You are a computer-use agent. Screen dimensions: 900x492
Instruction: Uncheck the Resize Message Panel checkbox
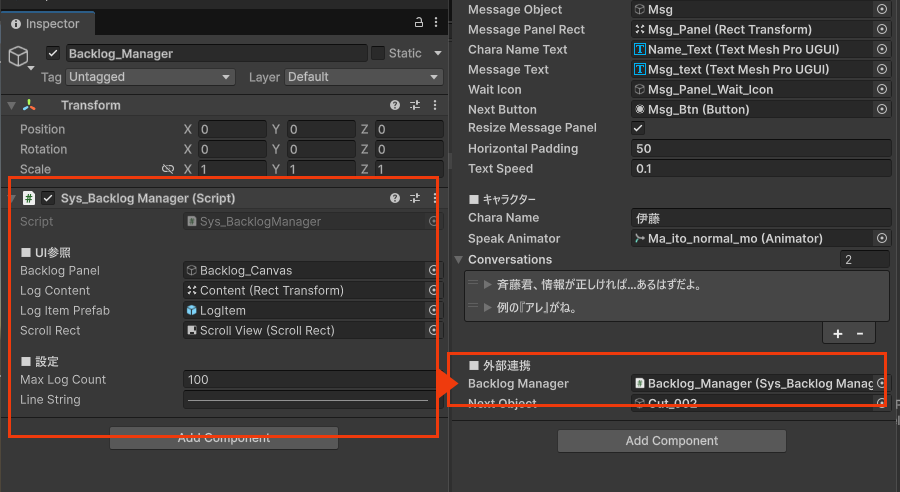(x=638, y=128)
